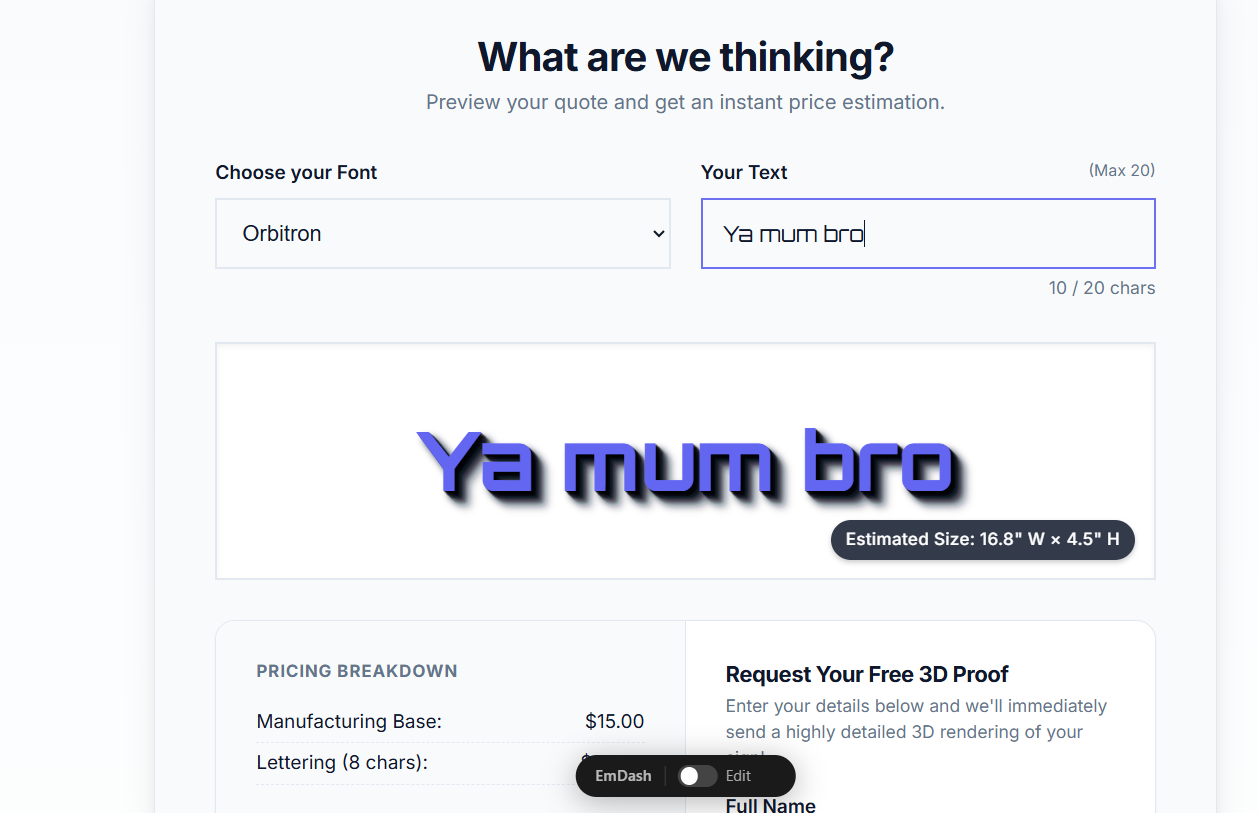Image resolution: width=1258 pixels, height=813 pixels.
Task: Click the Manufacturing Base $15.00 price
Action: [x=614, y=721]
